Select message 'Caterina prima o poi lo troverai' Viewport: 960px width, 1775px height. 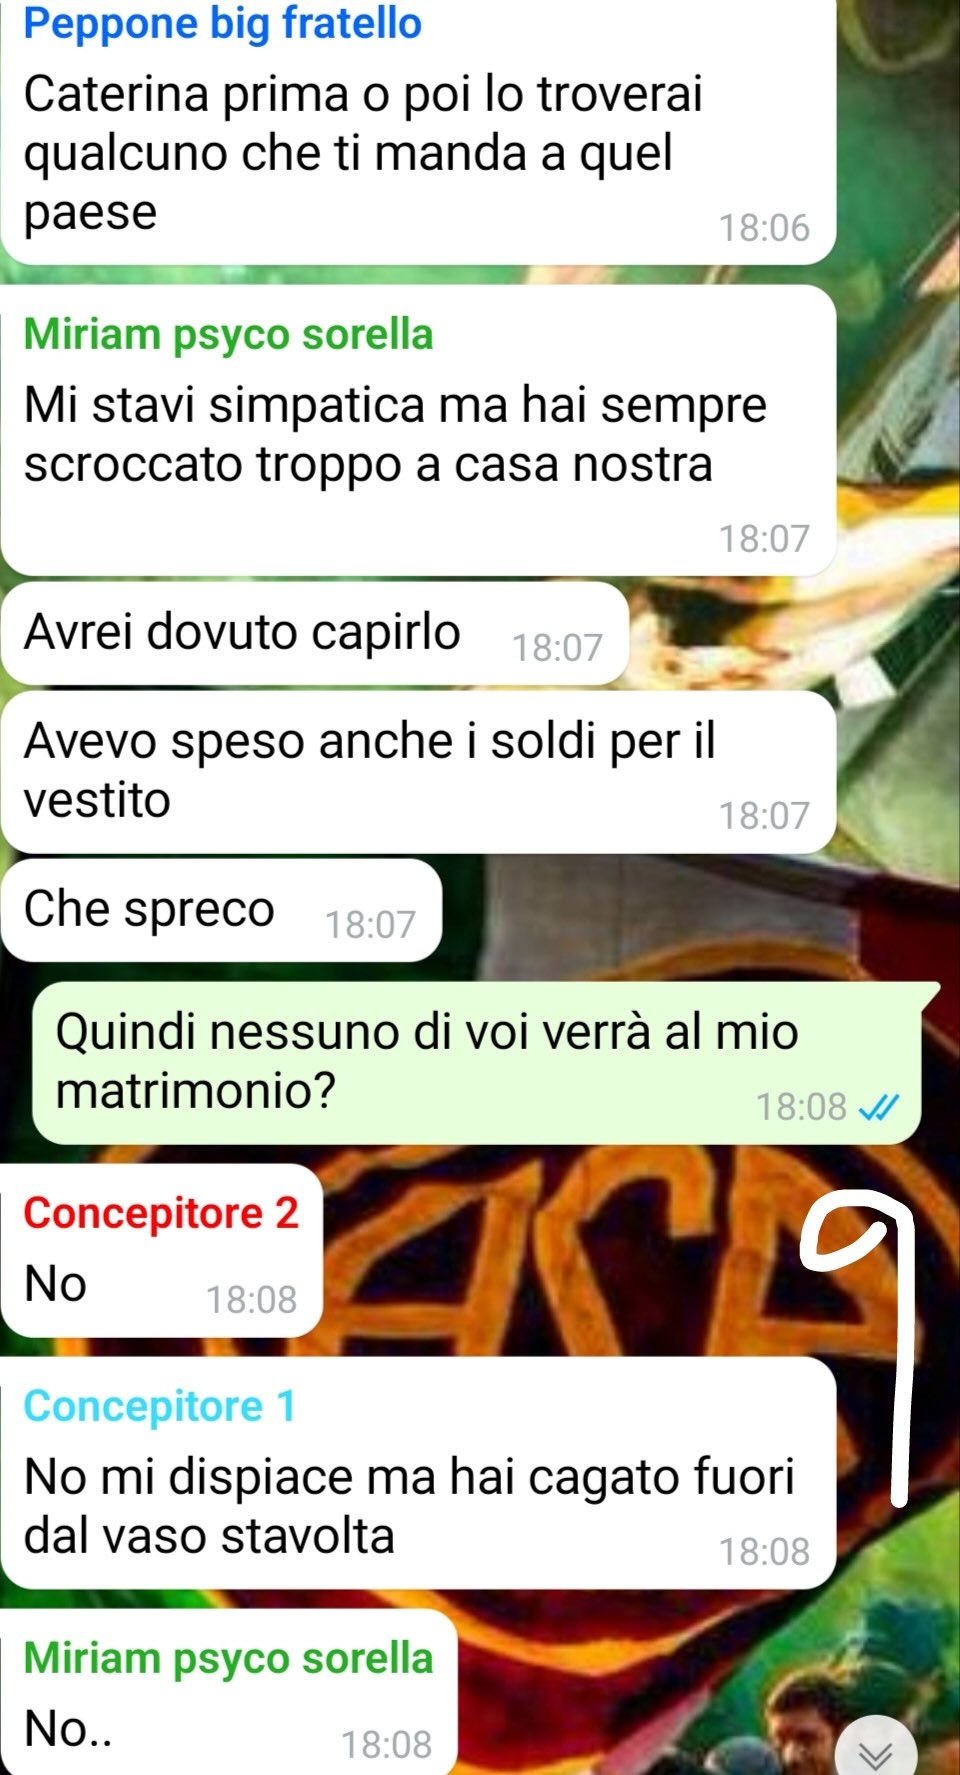[x=418, y=132]
